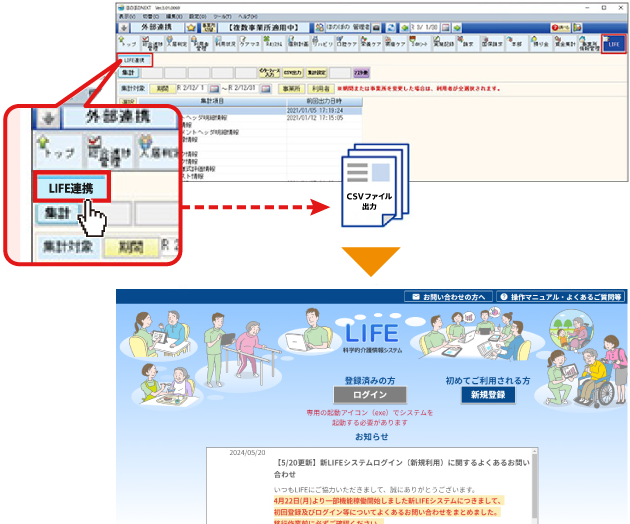This screenshot has width=630, height=524.
Task: Open the ツール menu in the menu bar
Action: 222,16
